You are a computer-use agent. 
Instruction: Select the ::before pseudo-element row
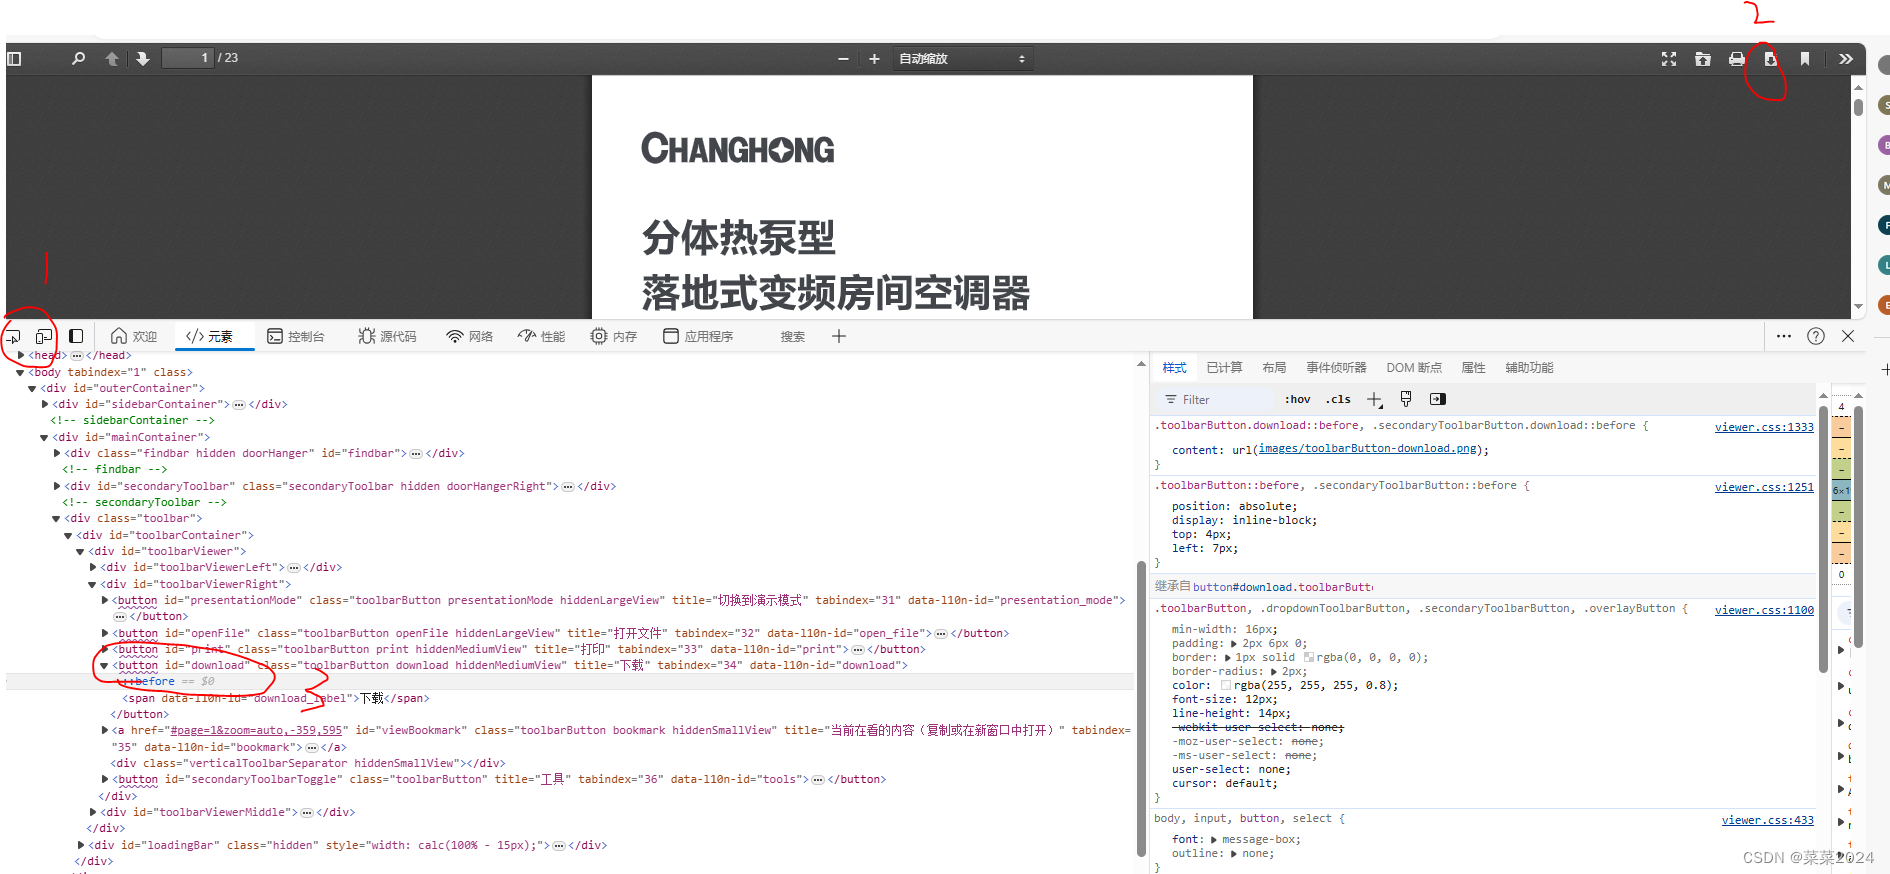(x=570, y=681)
